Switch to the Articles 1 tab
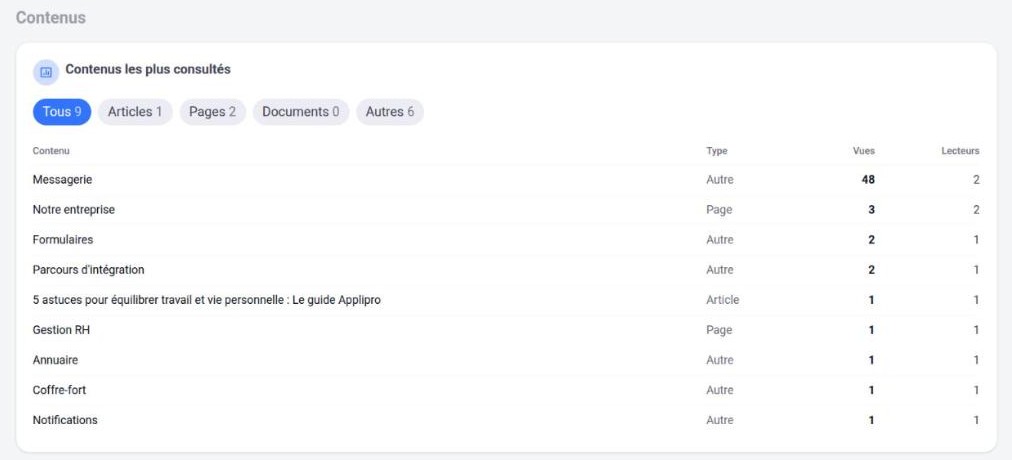This screenshot has height=460, width=1012. 135,112
